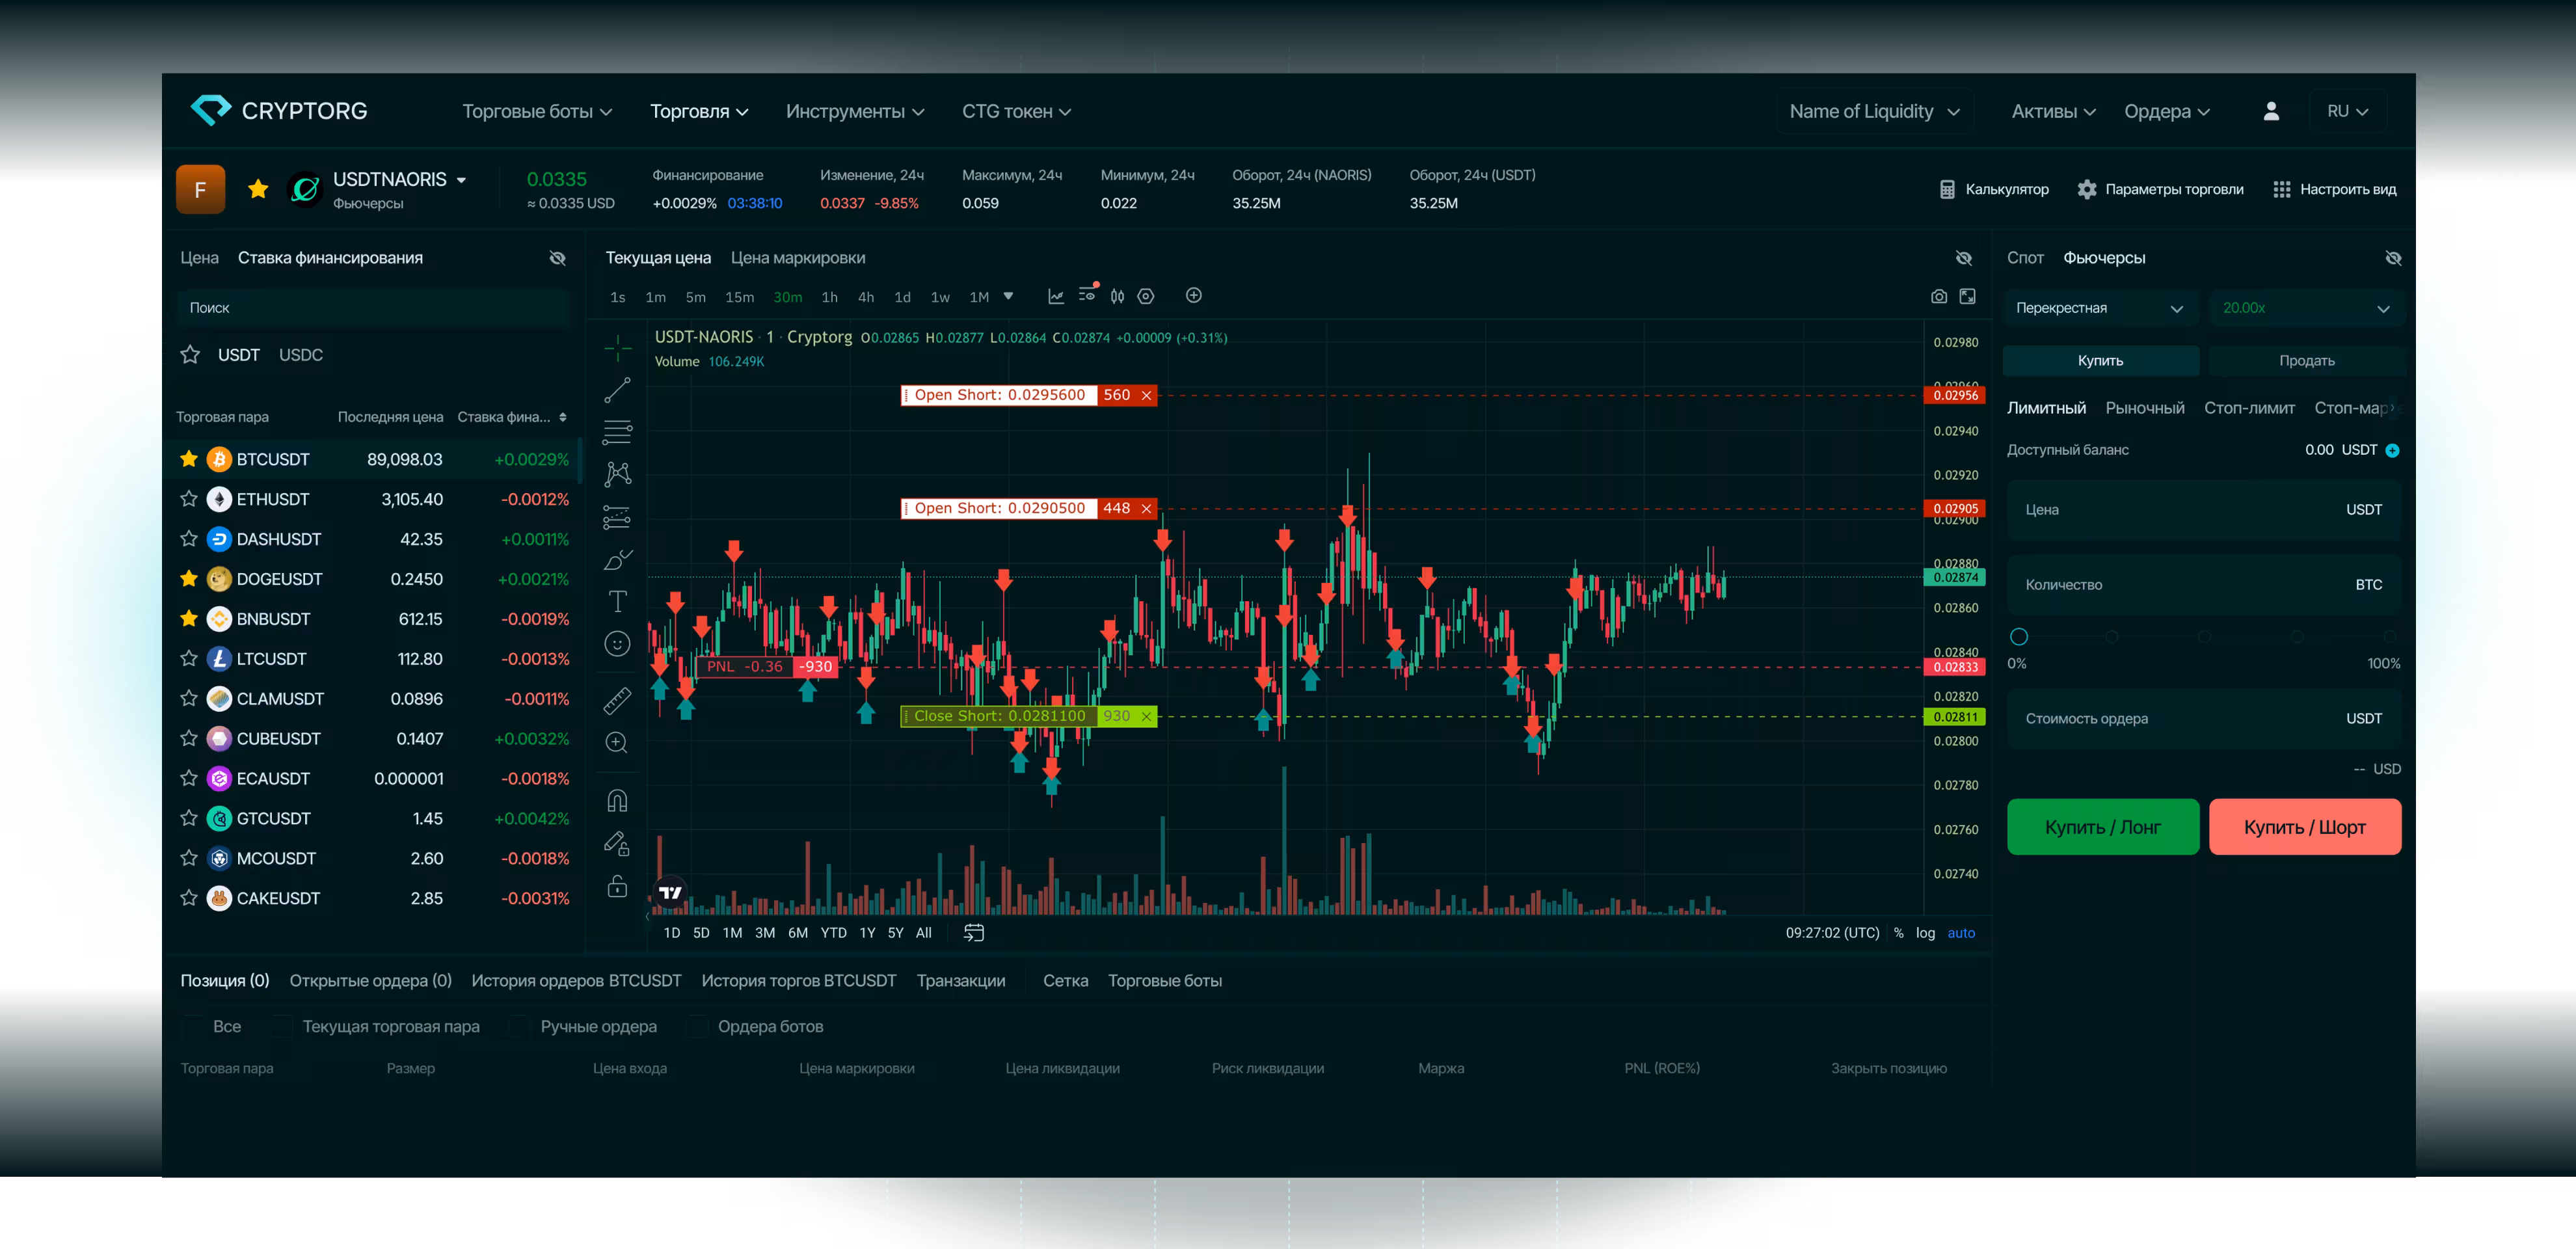2576x1249 pixels.
Task: Select the trend line drawing tool
Action: tap(617, 390)
